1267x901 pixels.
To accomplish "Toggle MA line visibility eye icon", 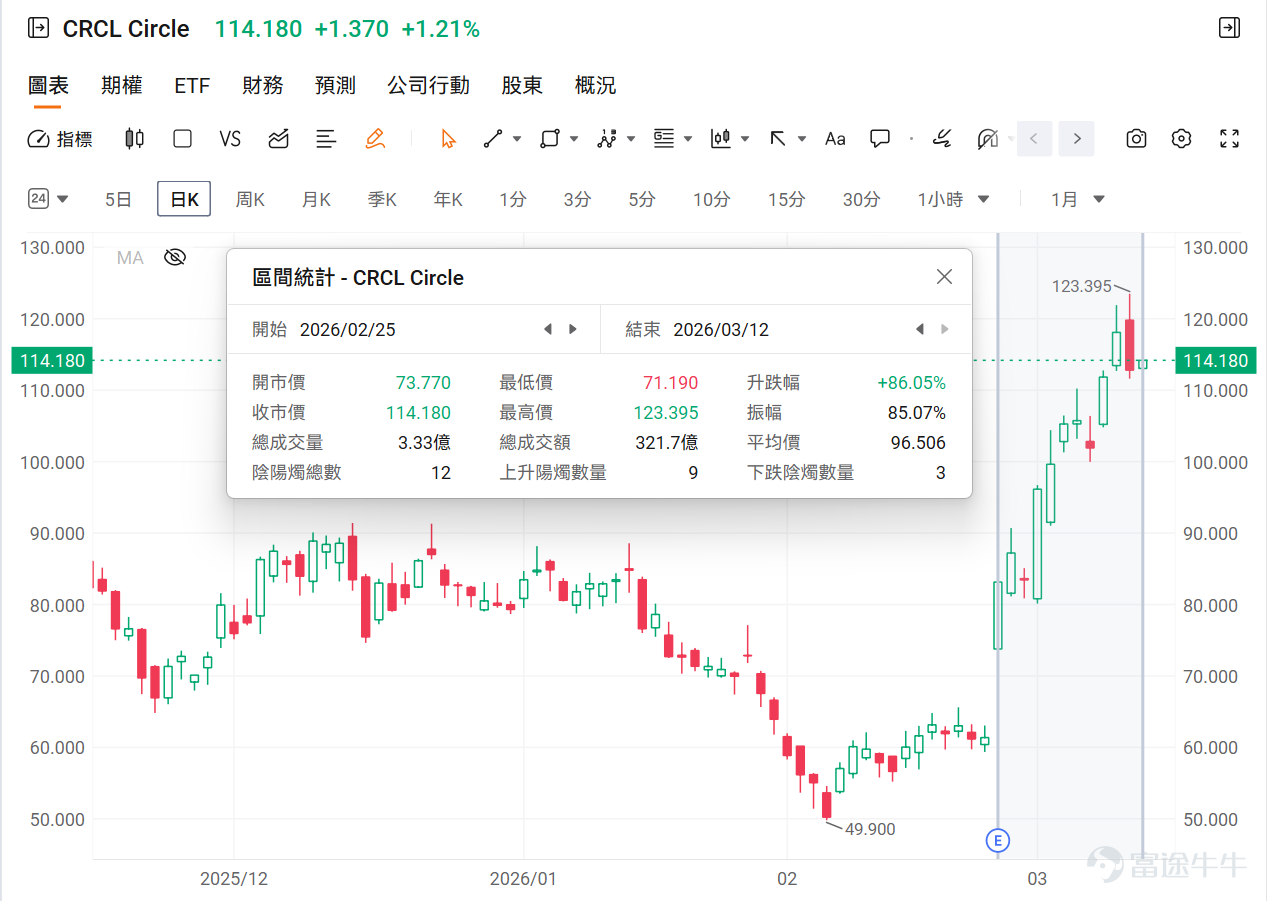I will coord(175,258).
